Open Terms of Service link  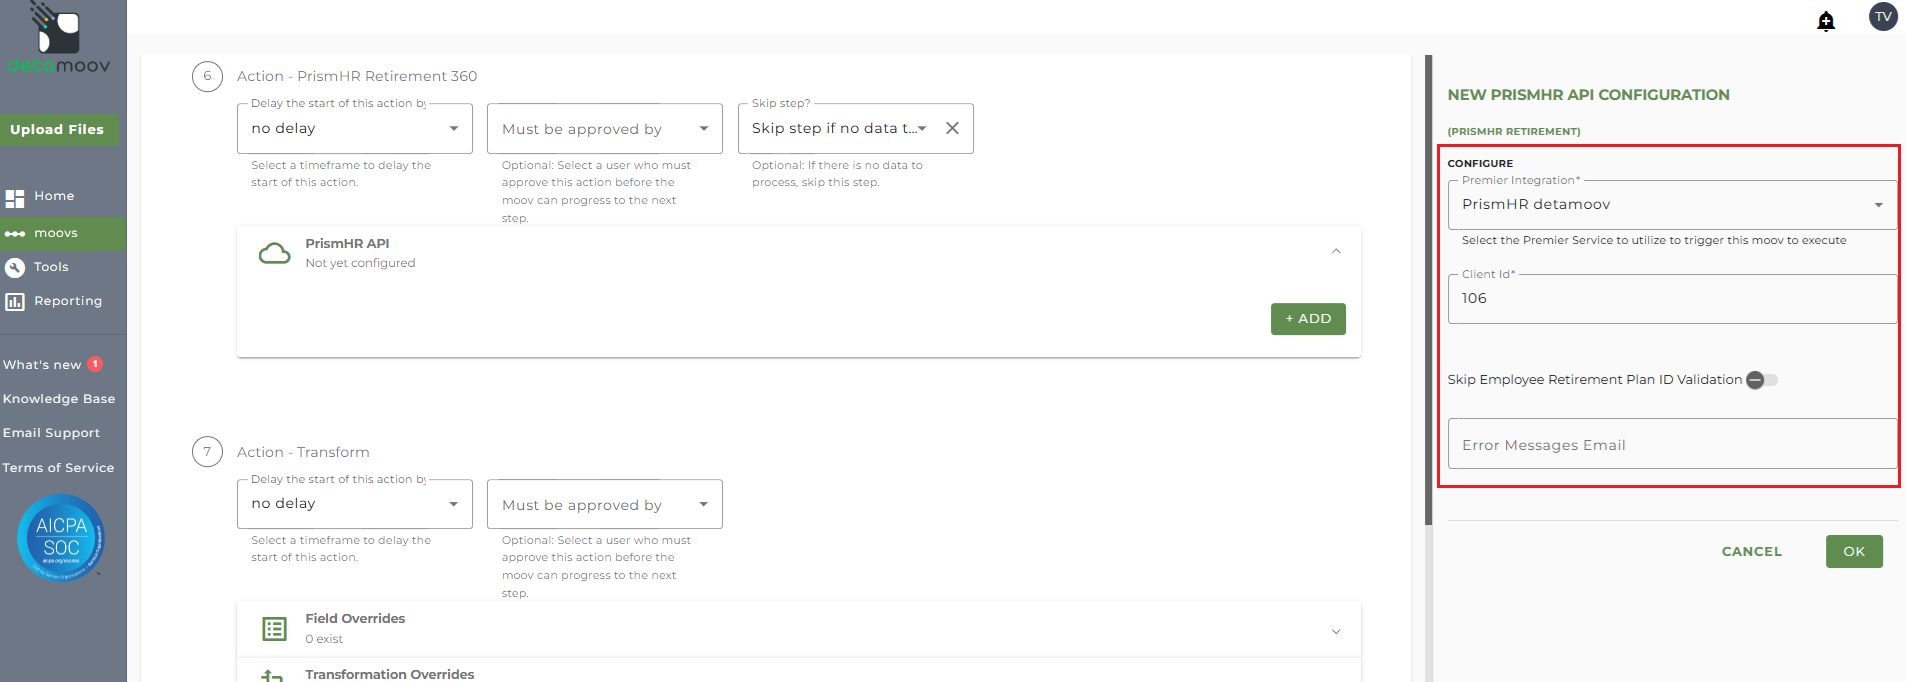(x=58, y=468)
